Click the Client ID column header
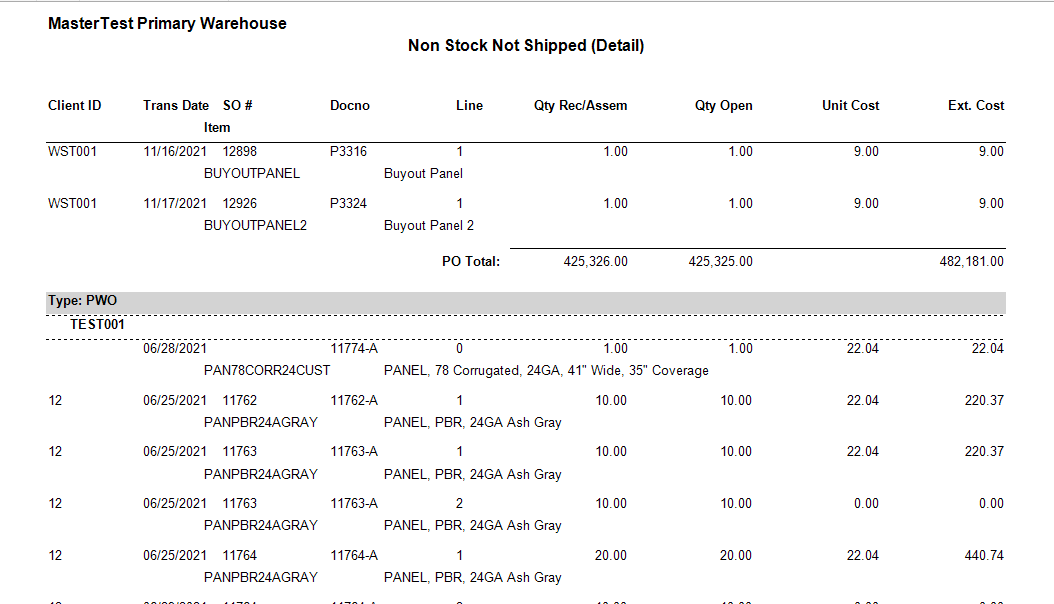Screen dimensions: 1054x604 tap(75, 105)
